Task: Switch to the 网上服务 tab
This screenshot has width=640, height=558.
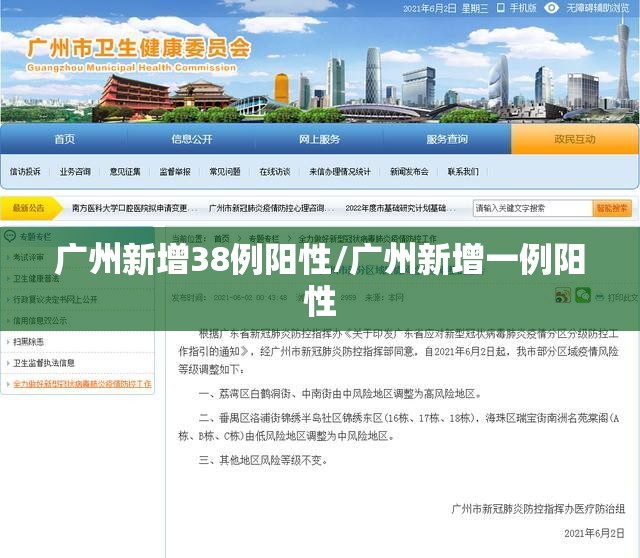Action: coord(319,139)
